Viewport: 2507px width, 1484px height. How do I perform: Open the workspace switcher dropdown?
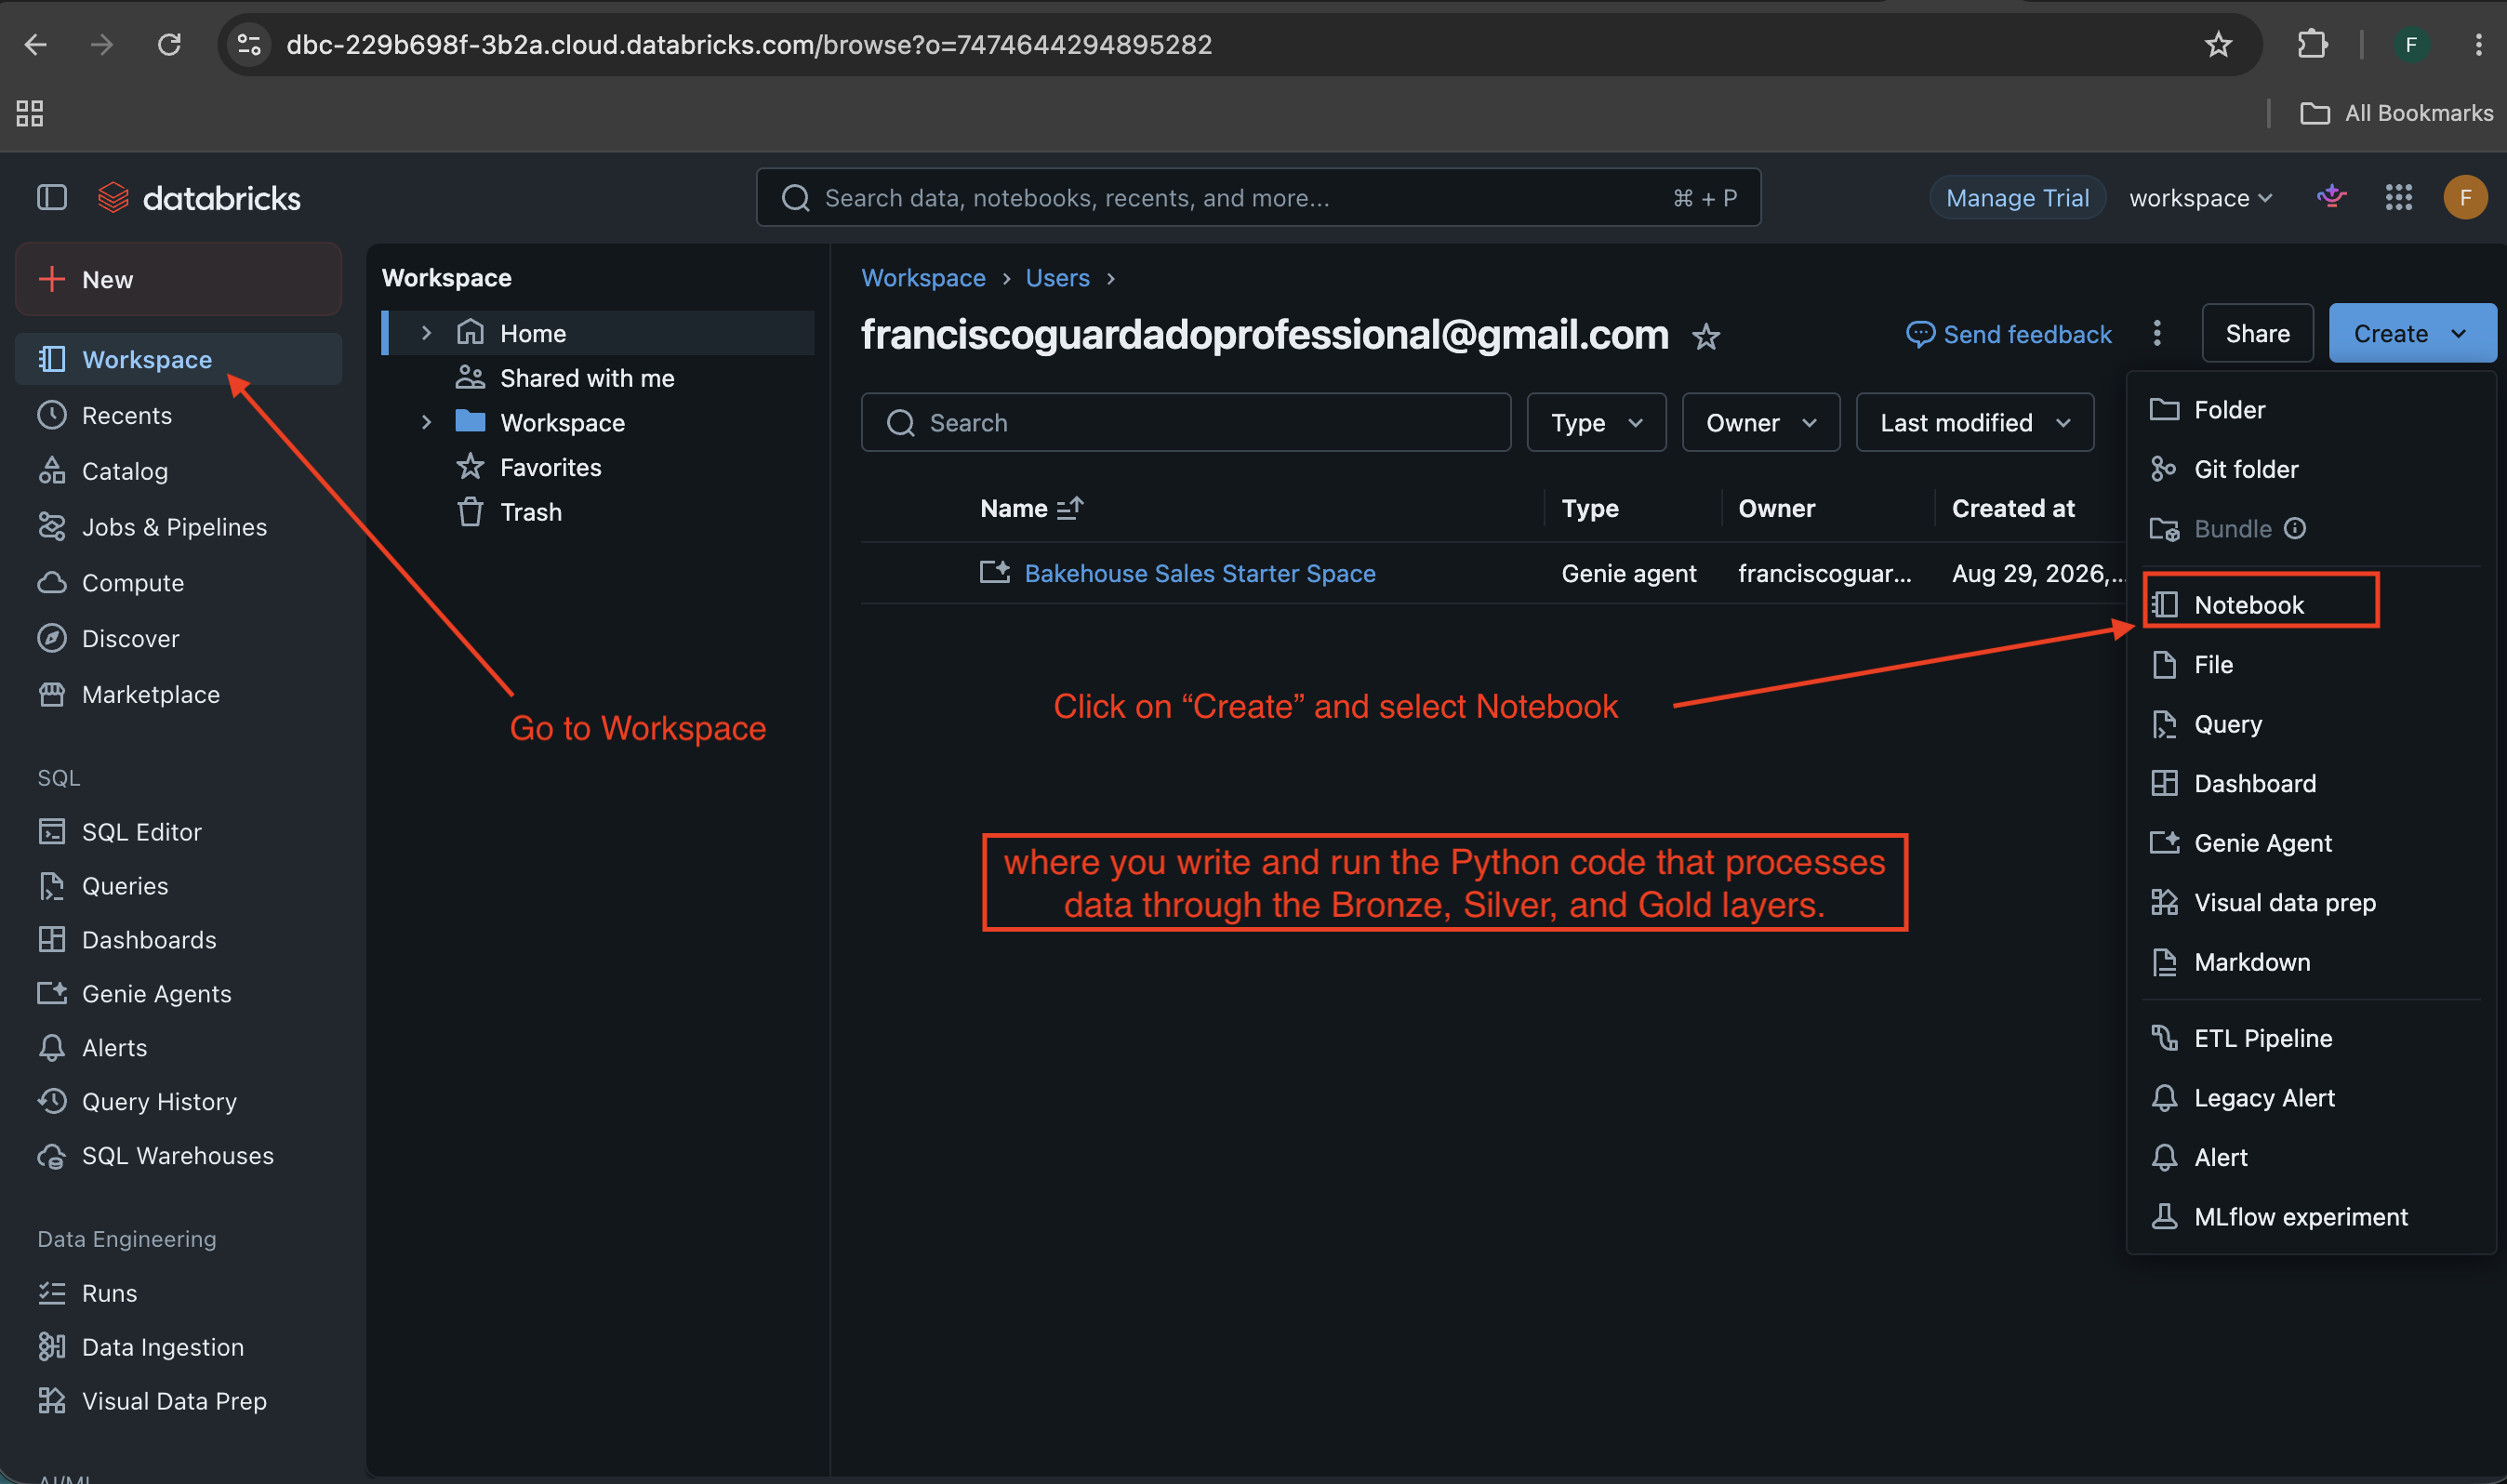(2201, 198)
